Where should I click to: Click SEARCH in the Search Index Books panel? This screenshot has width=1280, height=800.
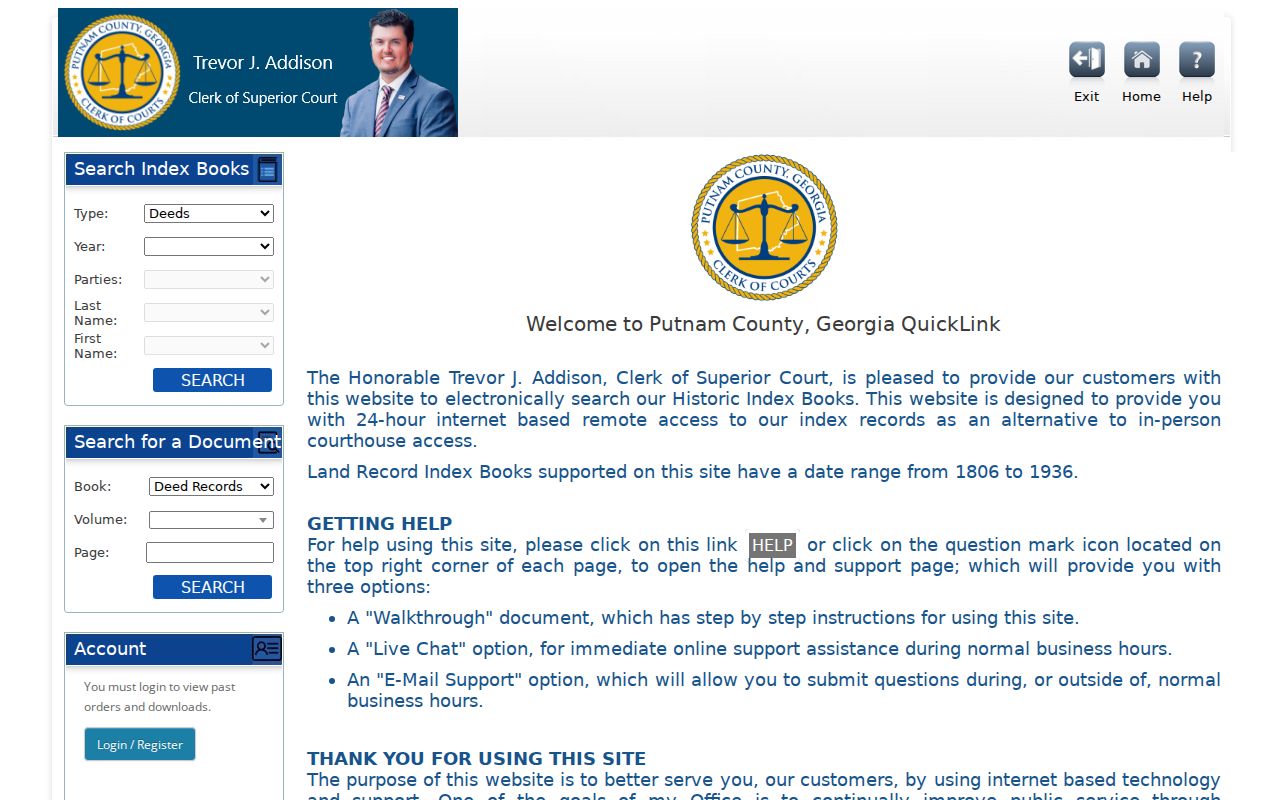pos(212,380)
